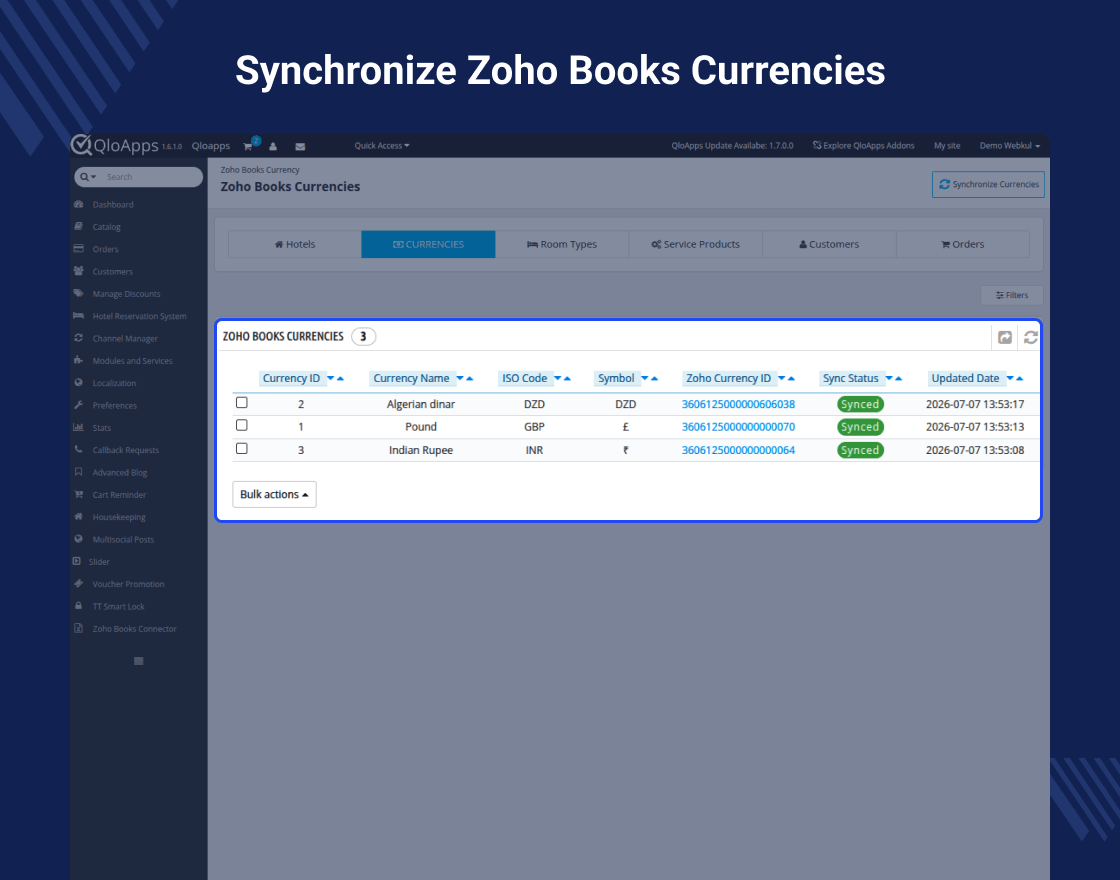Open Zoho Currency ID 3606125000000000070 link
The height and width of the screenshot is (880, 1120).
(x=738, y=427)
